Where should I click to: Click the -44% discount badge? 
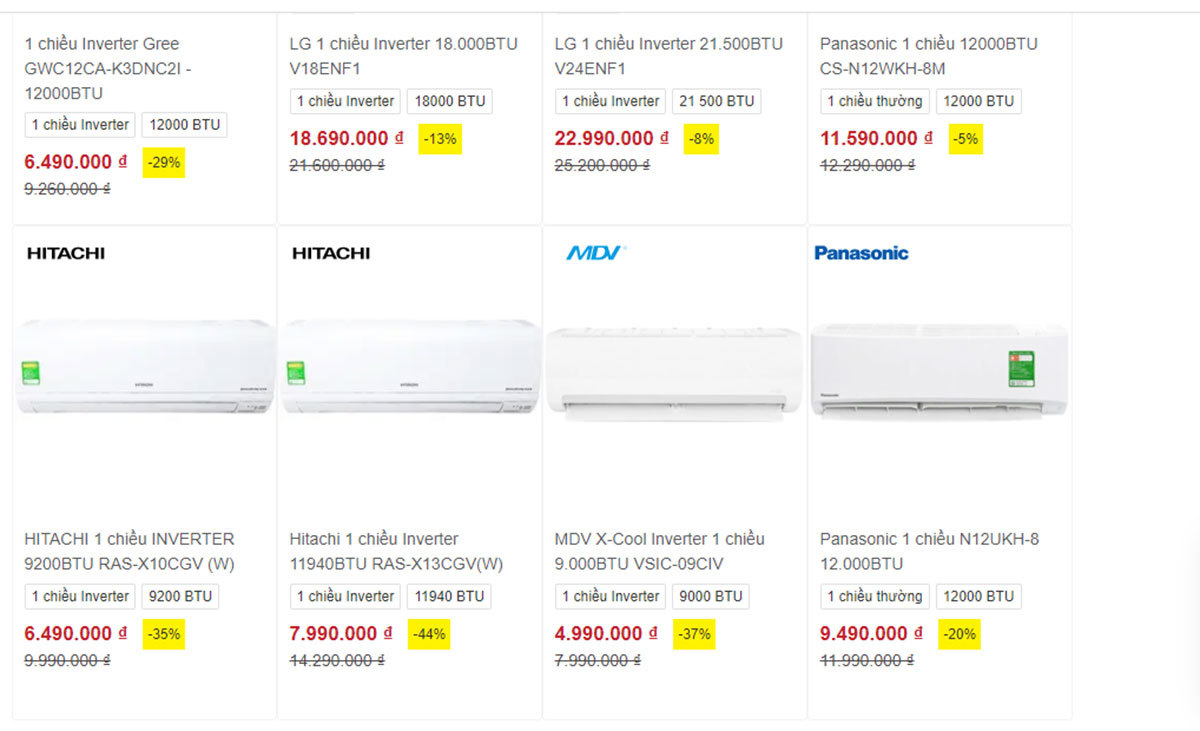pyautogui.click(x=428, y=634)
